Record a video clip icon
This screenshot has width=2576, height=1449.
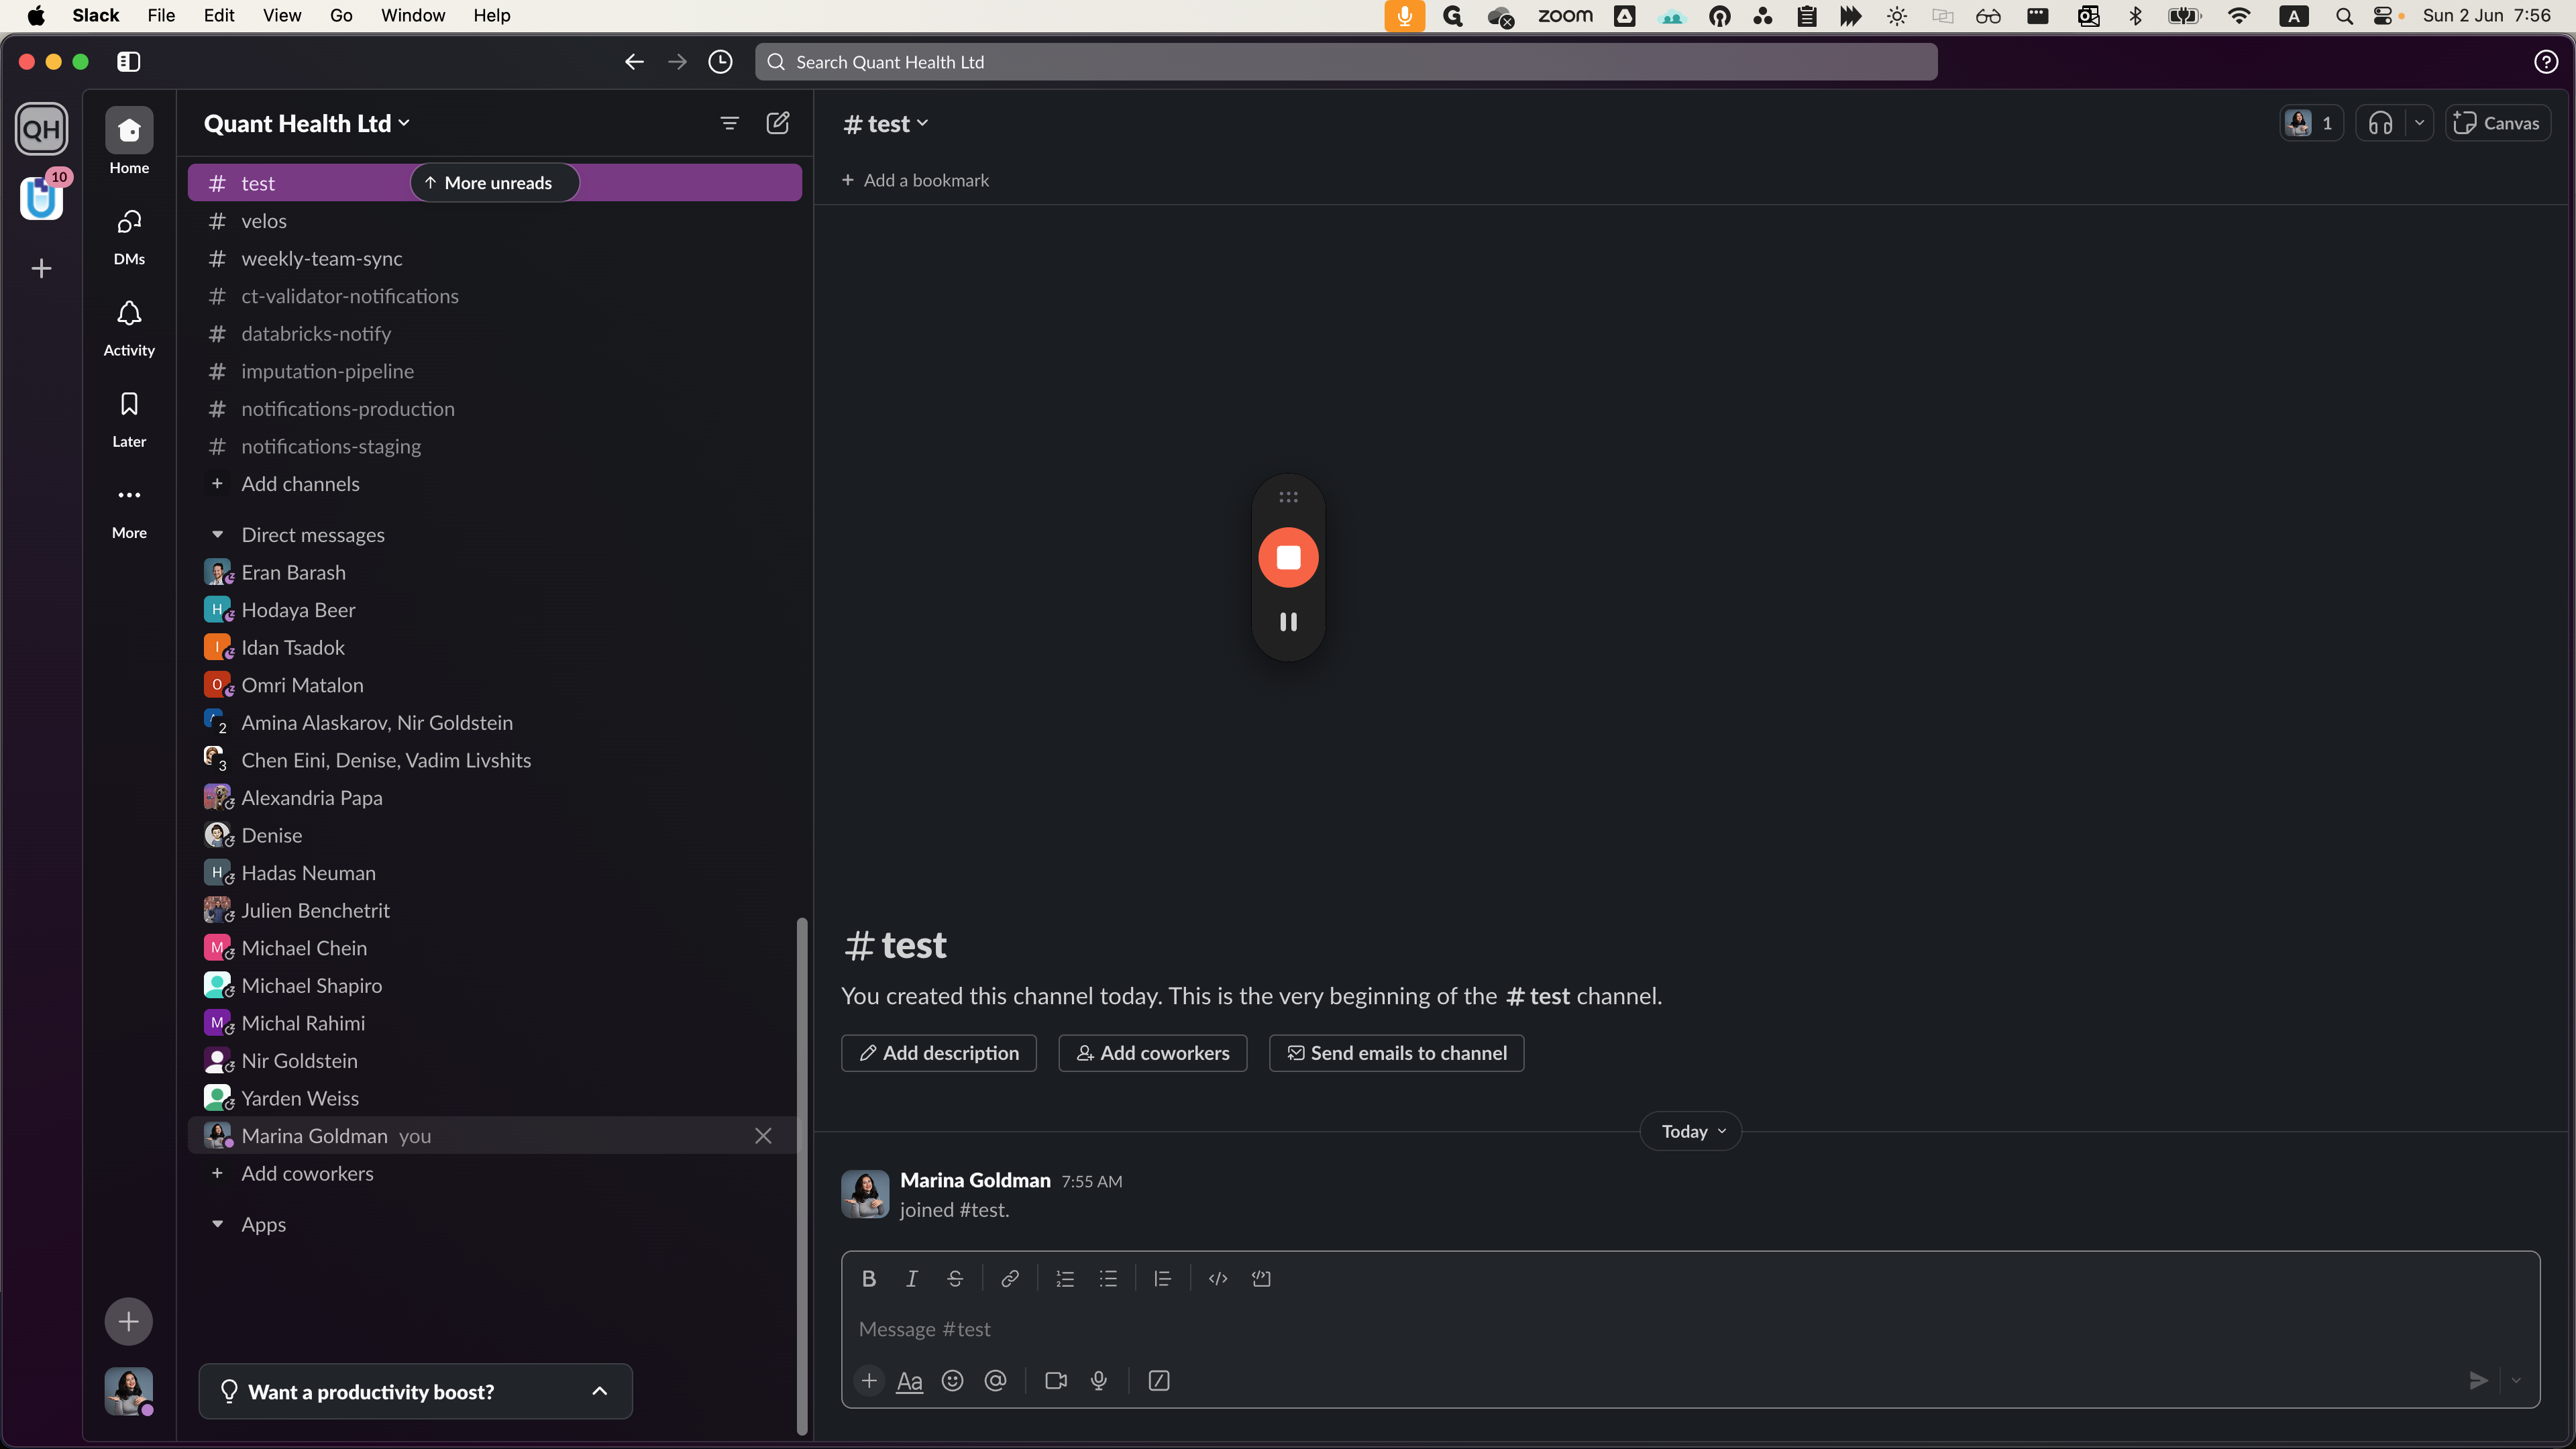coord(1056,1381)
